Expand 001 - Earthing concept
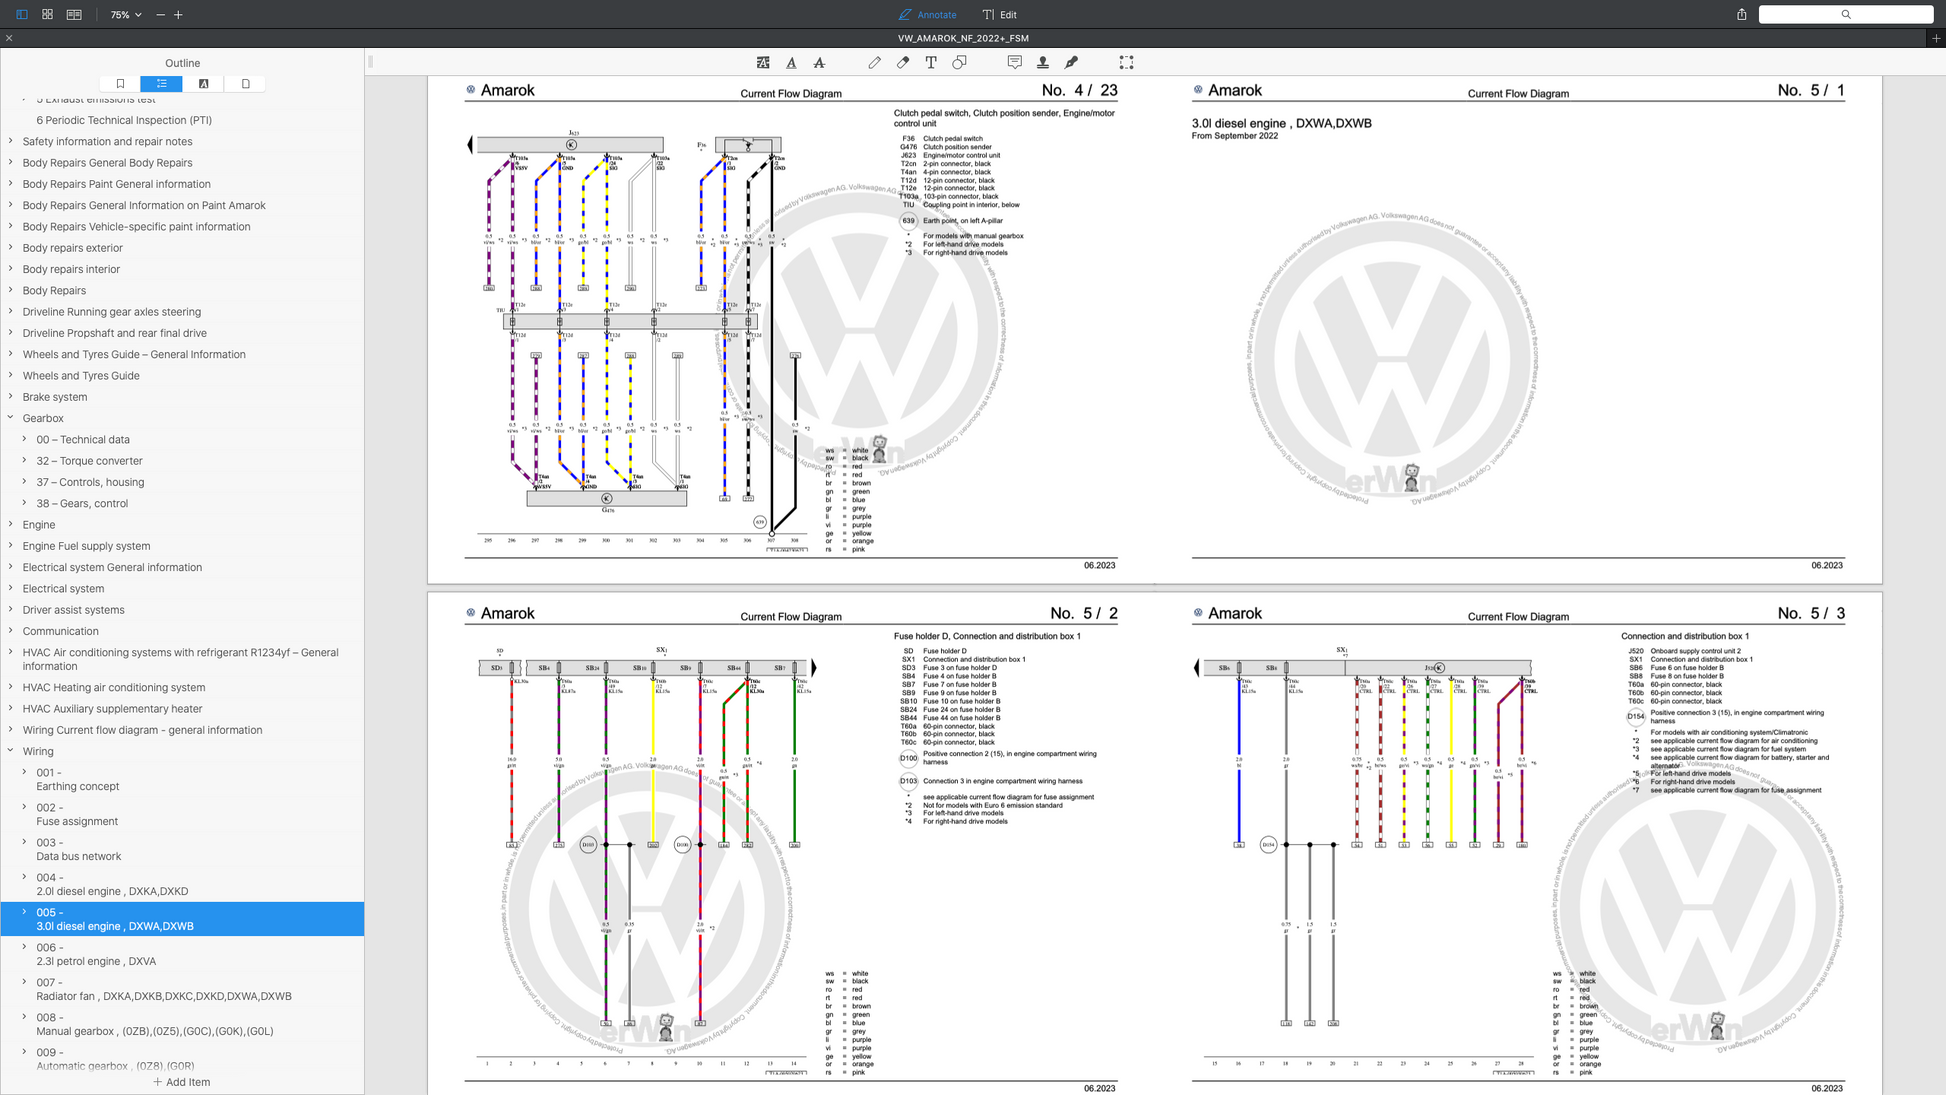 click(x=25, y=772)
